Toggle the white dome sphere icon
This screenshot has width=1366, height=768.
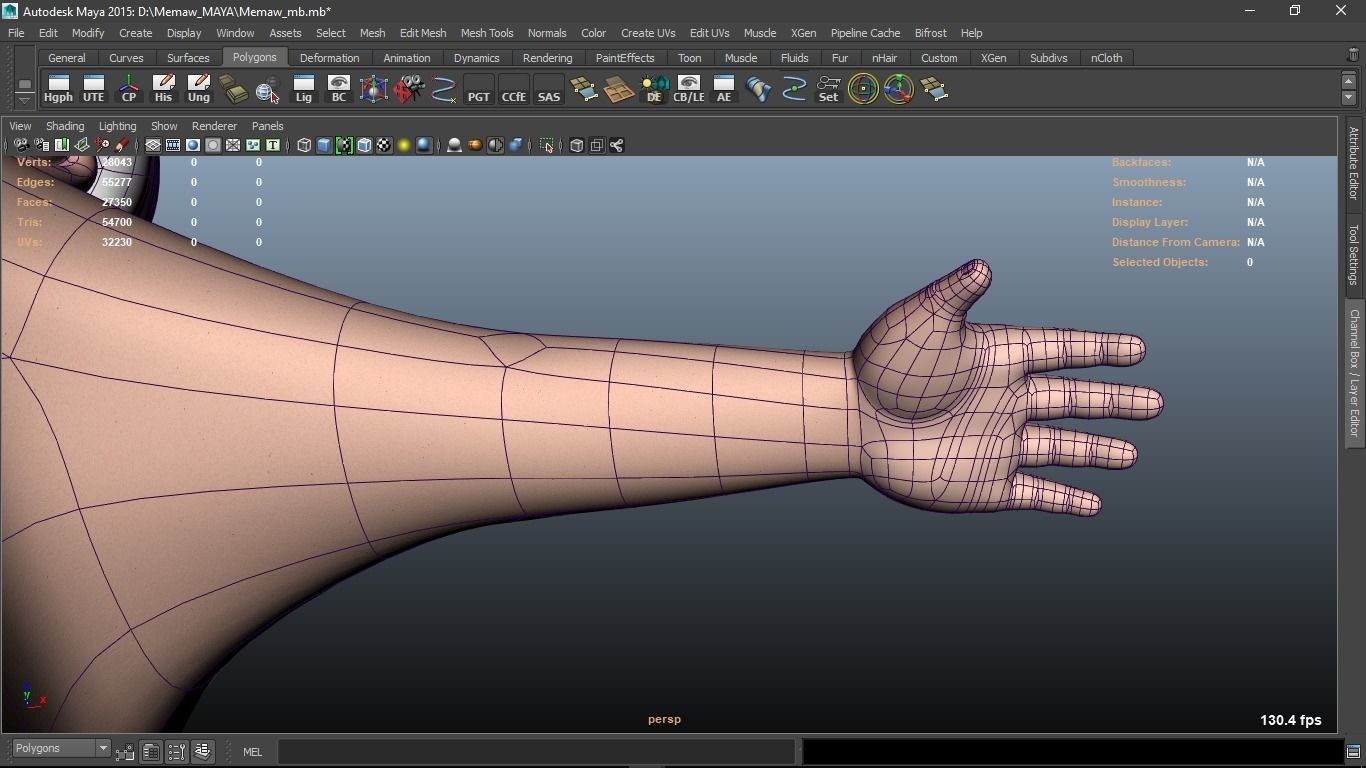point(454,145)
